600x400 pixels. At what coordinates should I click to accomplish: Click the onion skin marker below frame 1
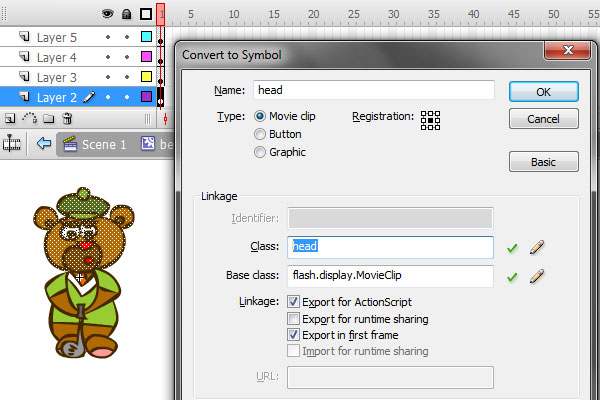(x=165, y=119)
